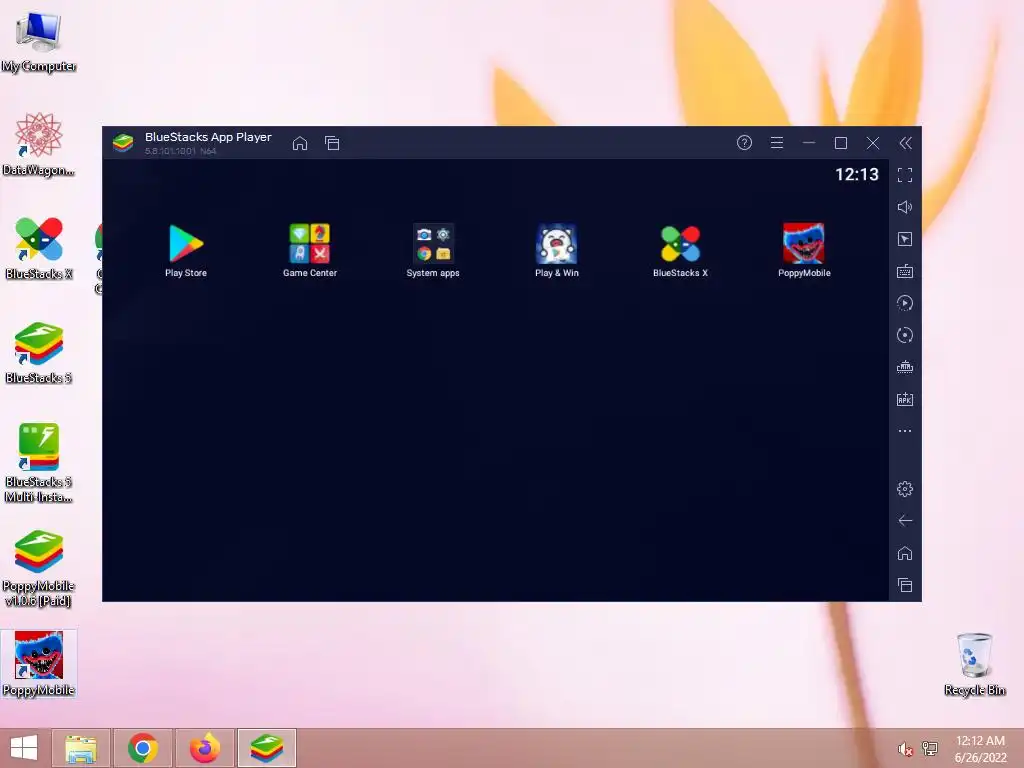Open BlueStacks X inside the App Player

680,250
